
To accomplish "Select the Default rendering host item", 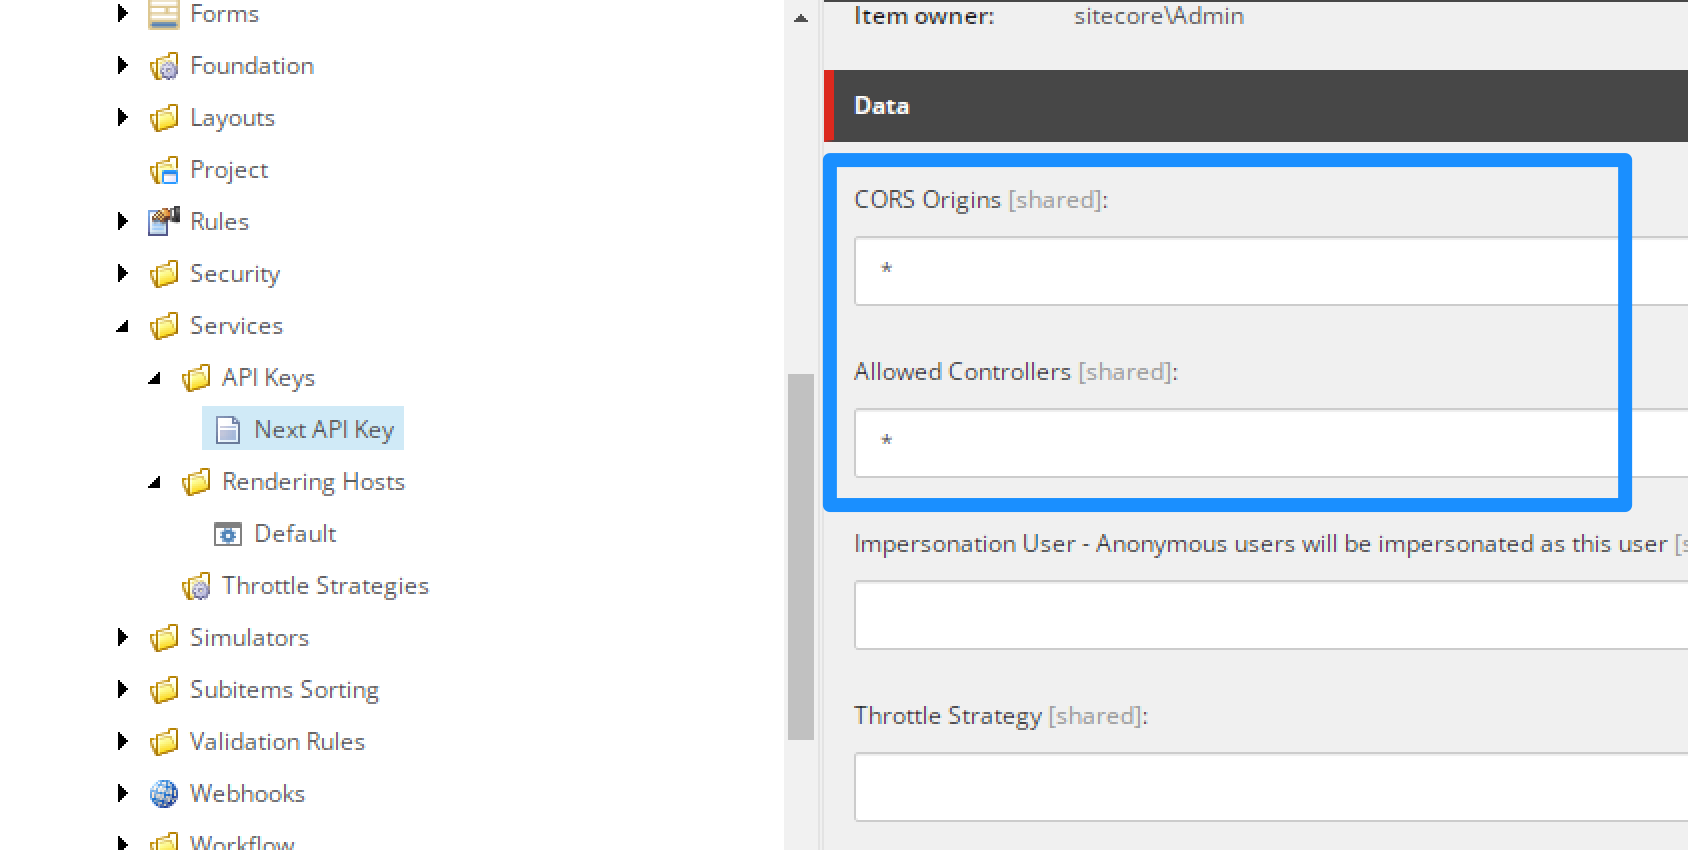I will pyautogui.click(x=295, y=534).
